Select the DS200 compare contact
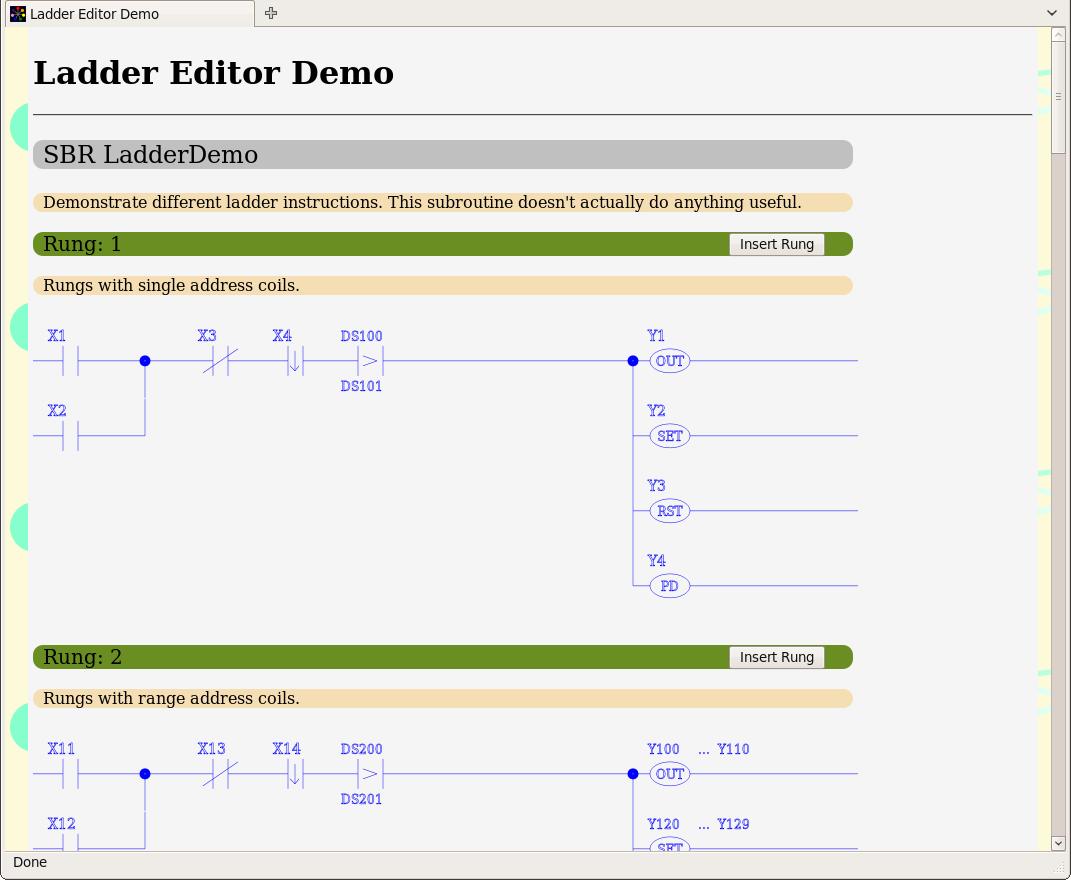The width and height of the screenshot is (1071, 880). [370, 774]
